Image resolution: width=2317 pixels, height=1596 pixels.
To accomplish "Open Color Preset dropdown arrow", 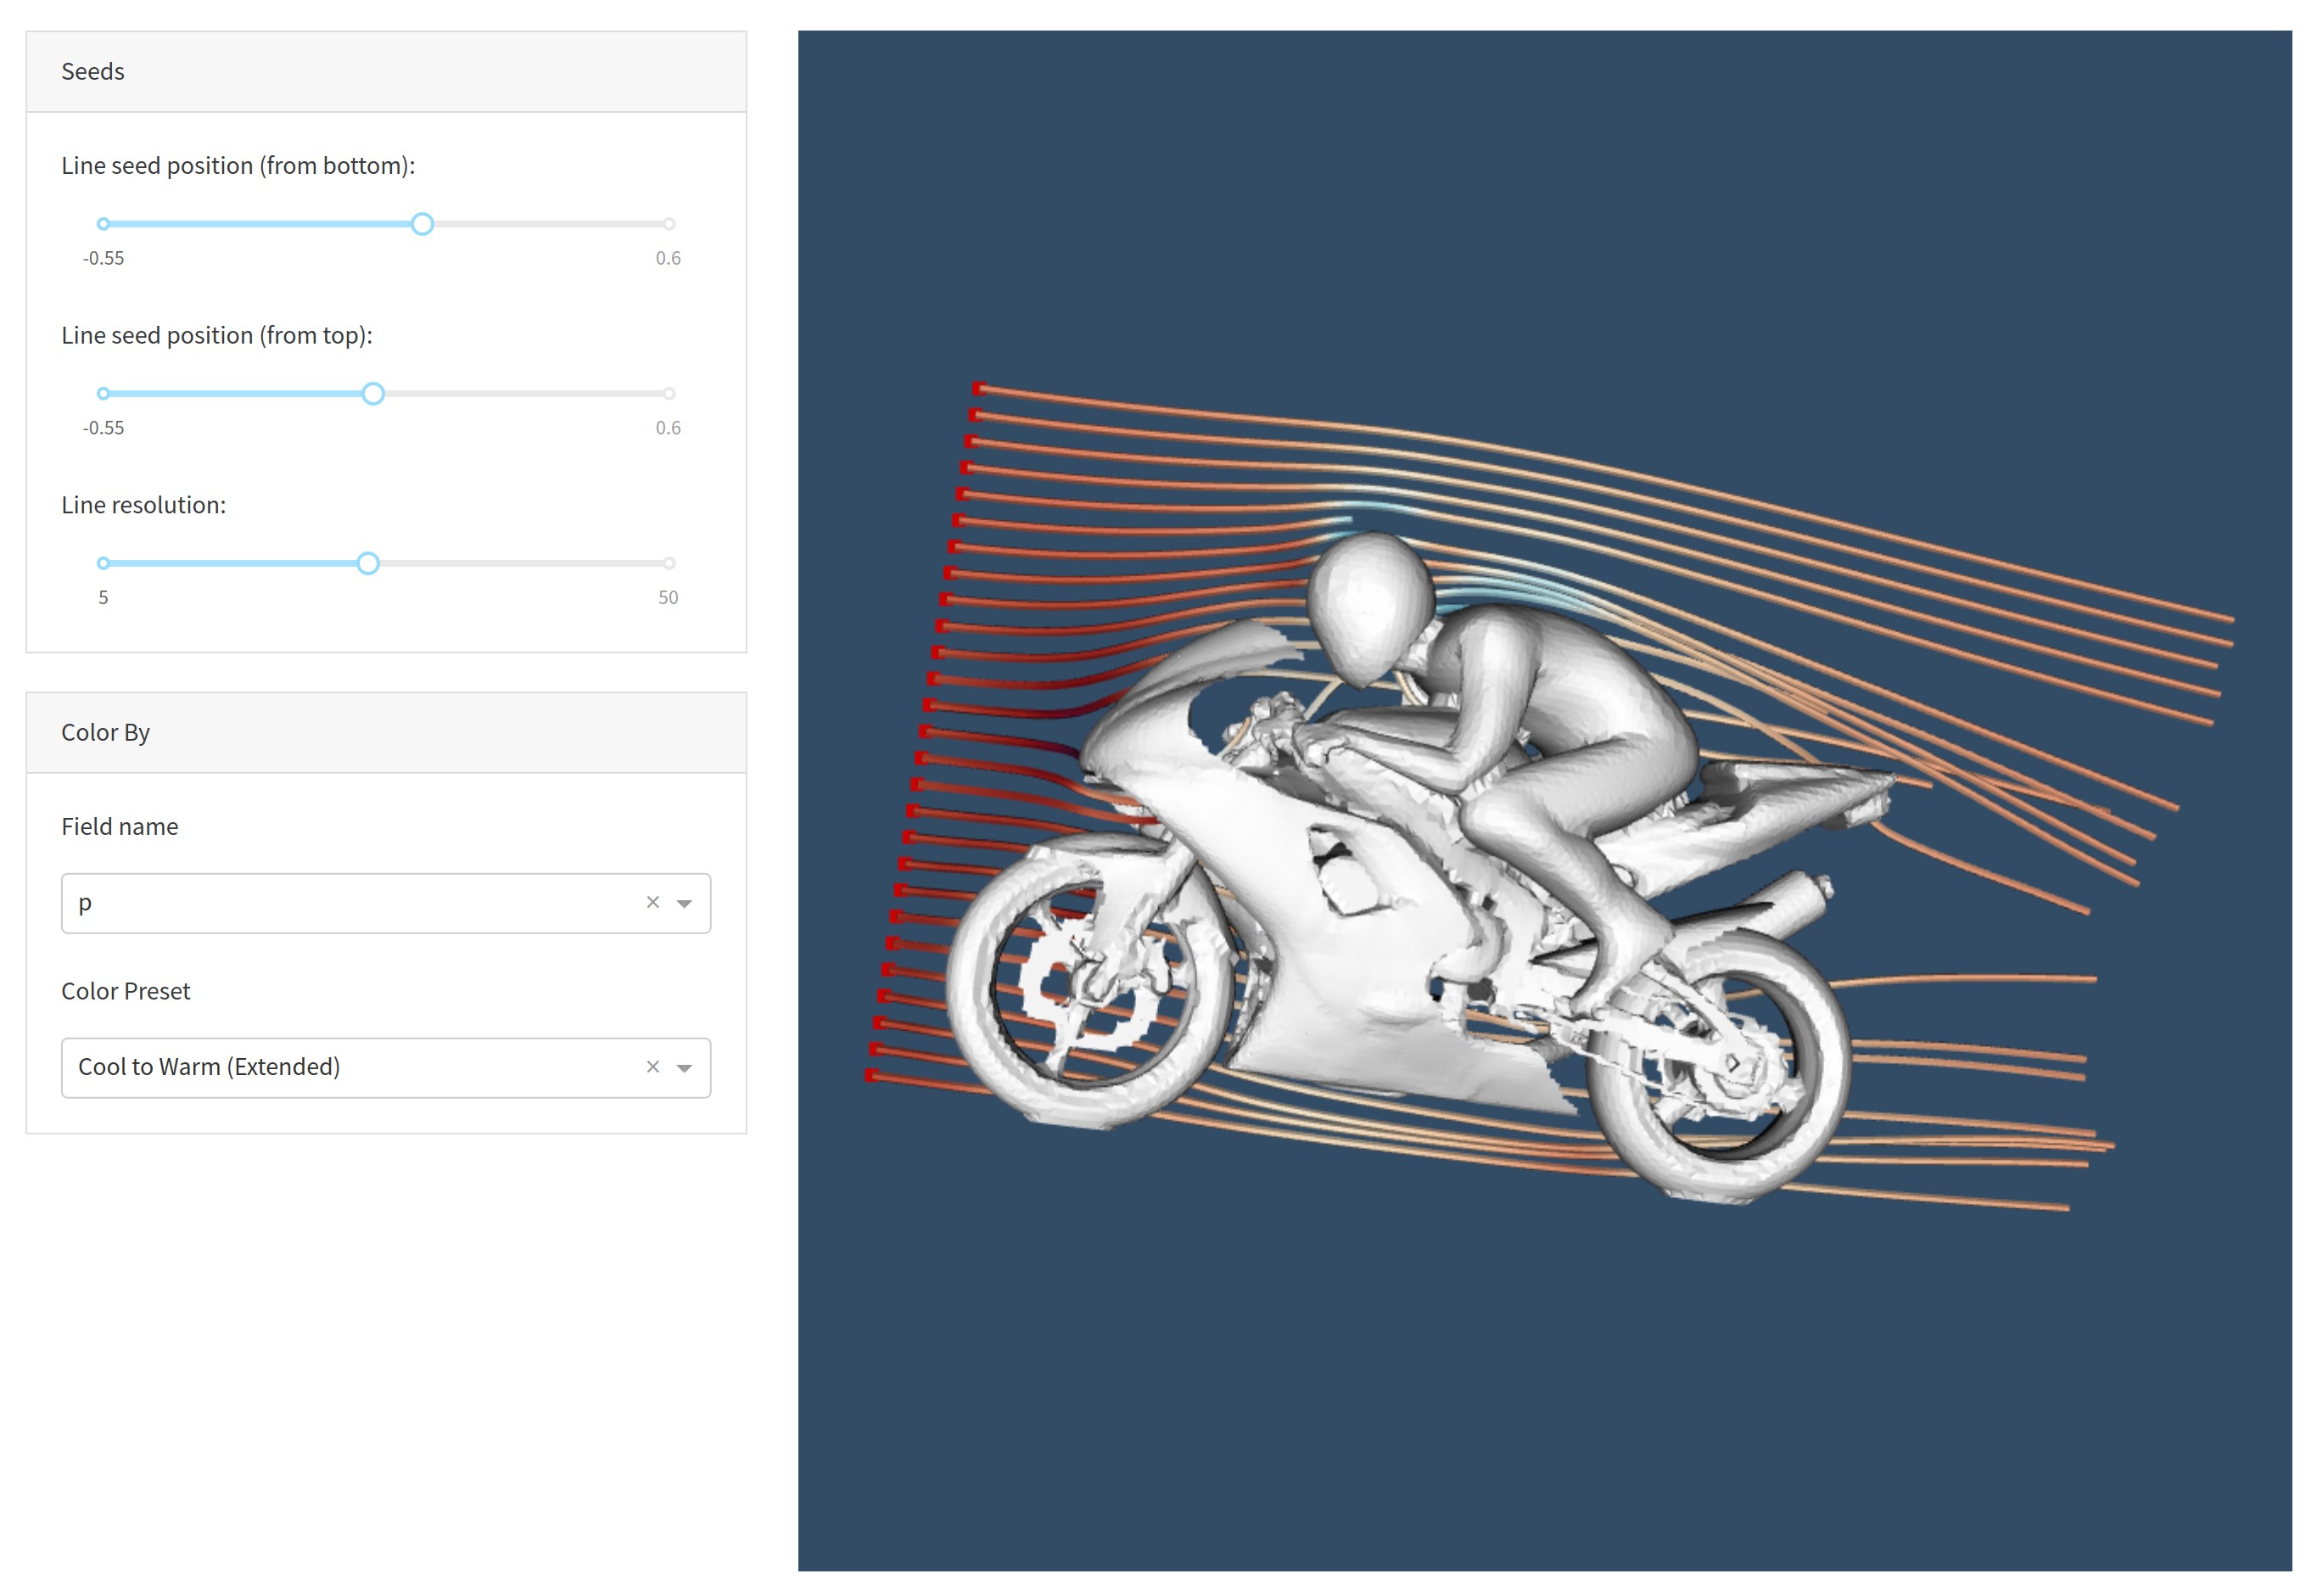I will (684, 1068).
